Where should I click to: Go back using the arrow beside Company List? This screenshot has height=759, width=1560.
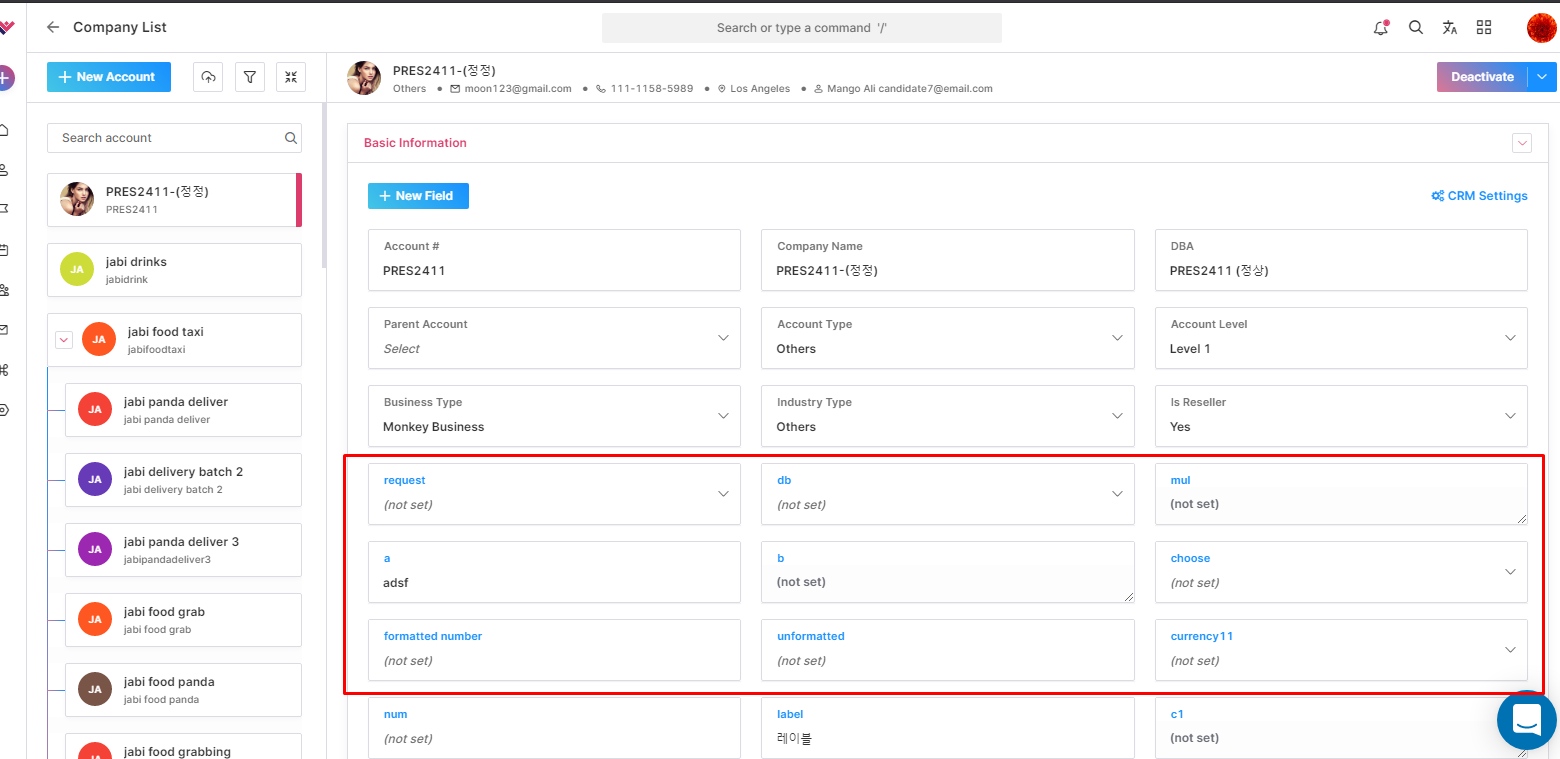(53, 27)
